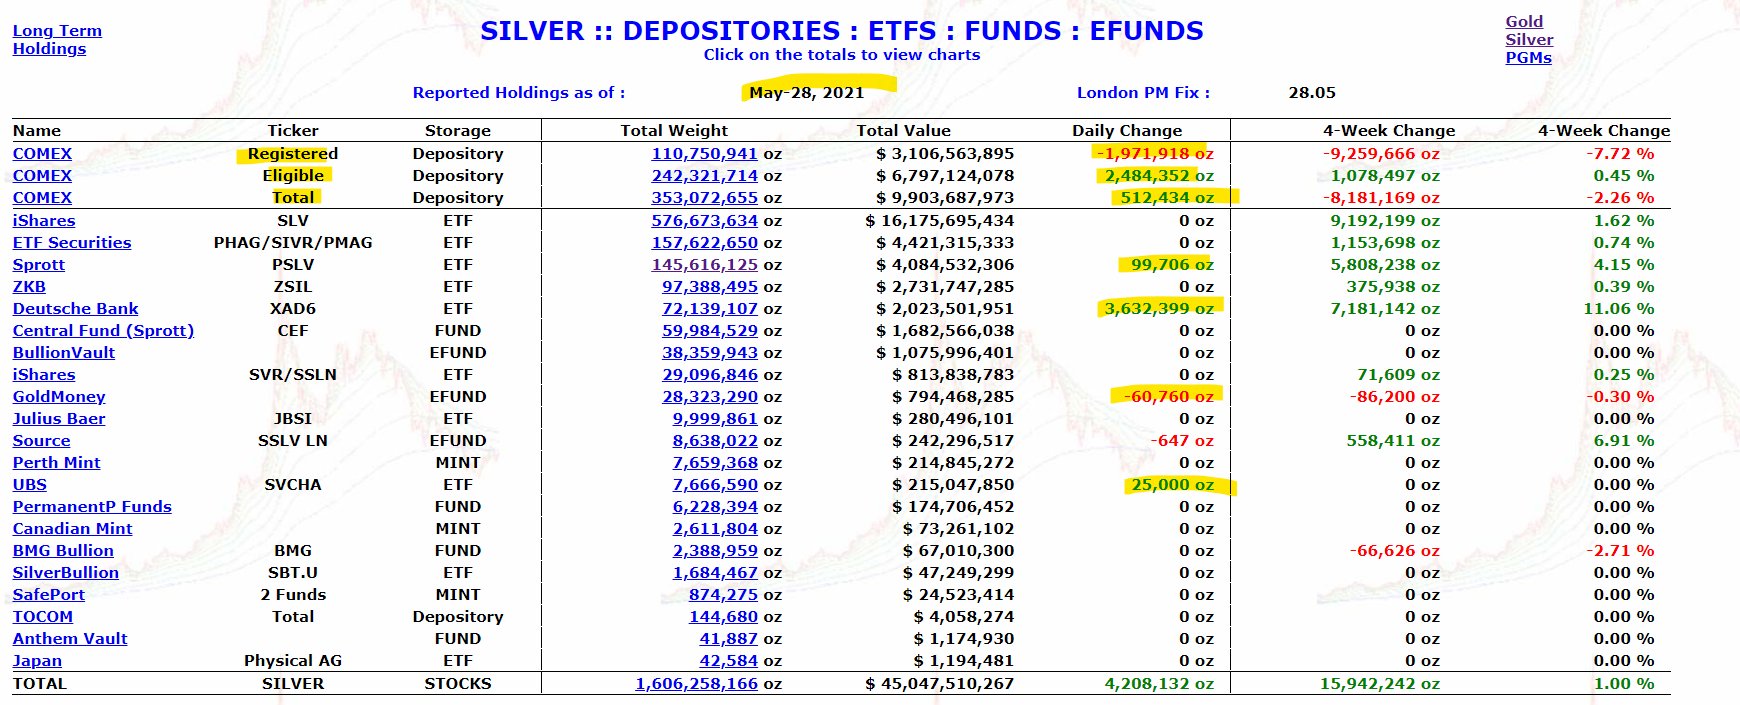View chart for Perth Mint total 7,659,368
The image size is (1740, 705).
coord(716,463)
